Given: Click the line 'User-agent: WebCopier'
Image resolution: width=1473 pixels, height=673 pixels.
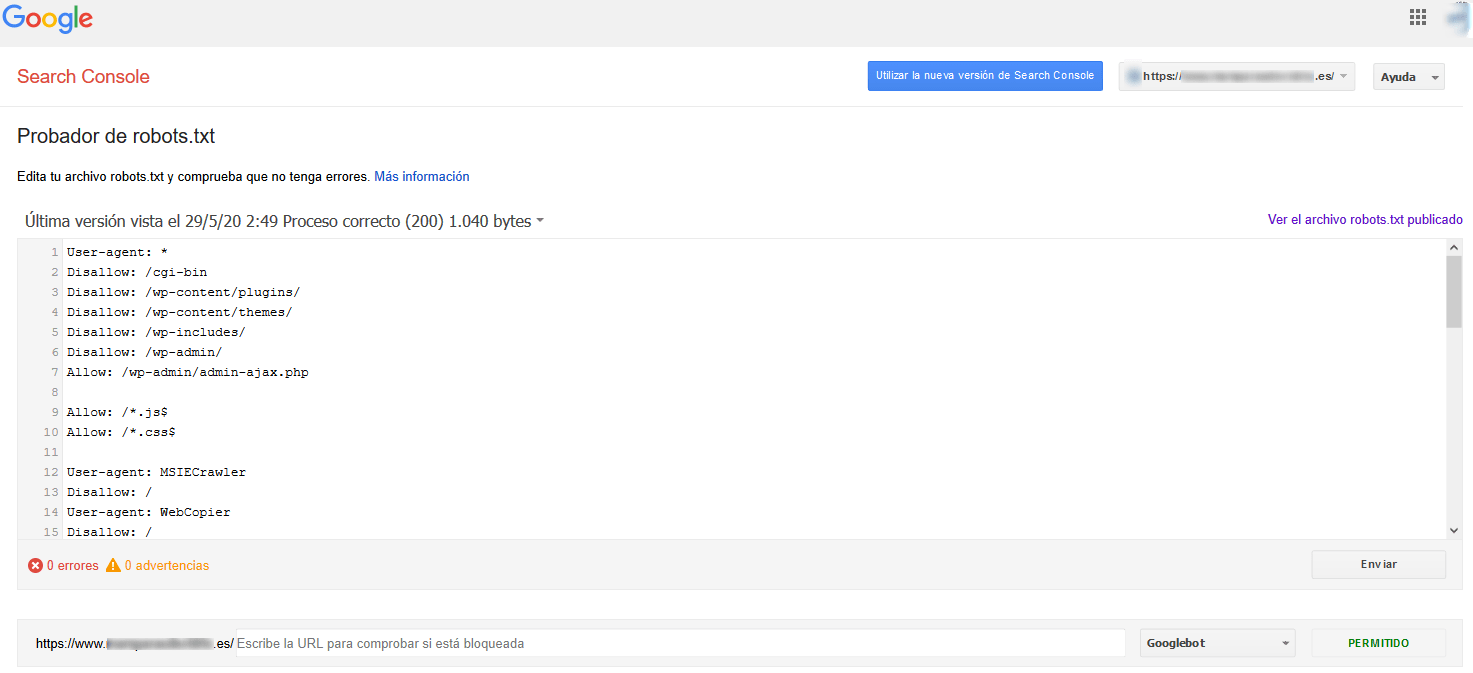Looking at the screenshot, I should pos(149,512).
